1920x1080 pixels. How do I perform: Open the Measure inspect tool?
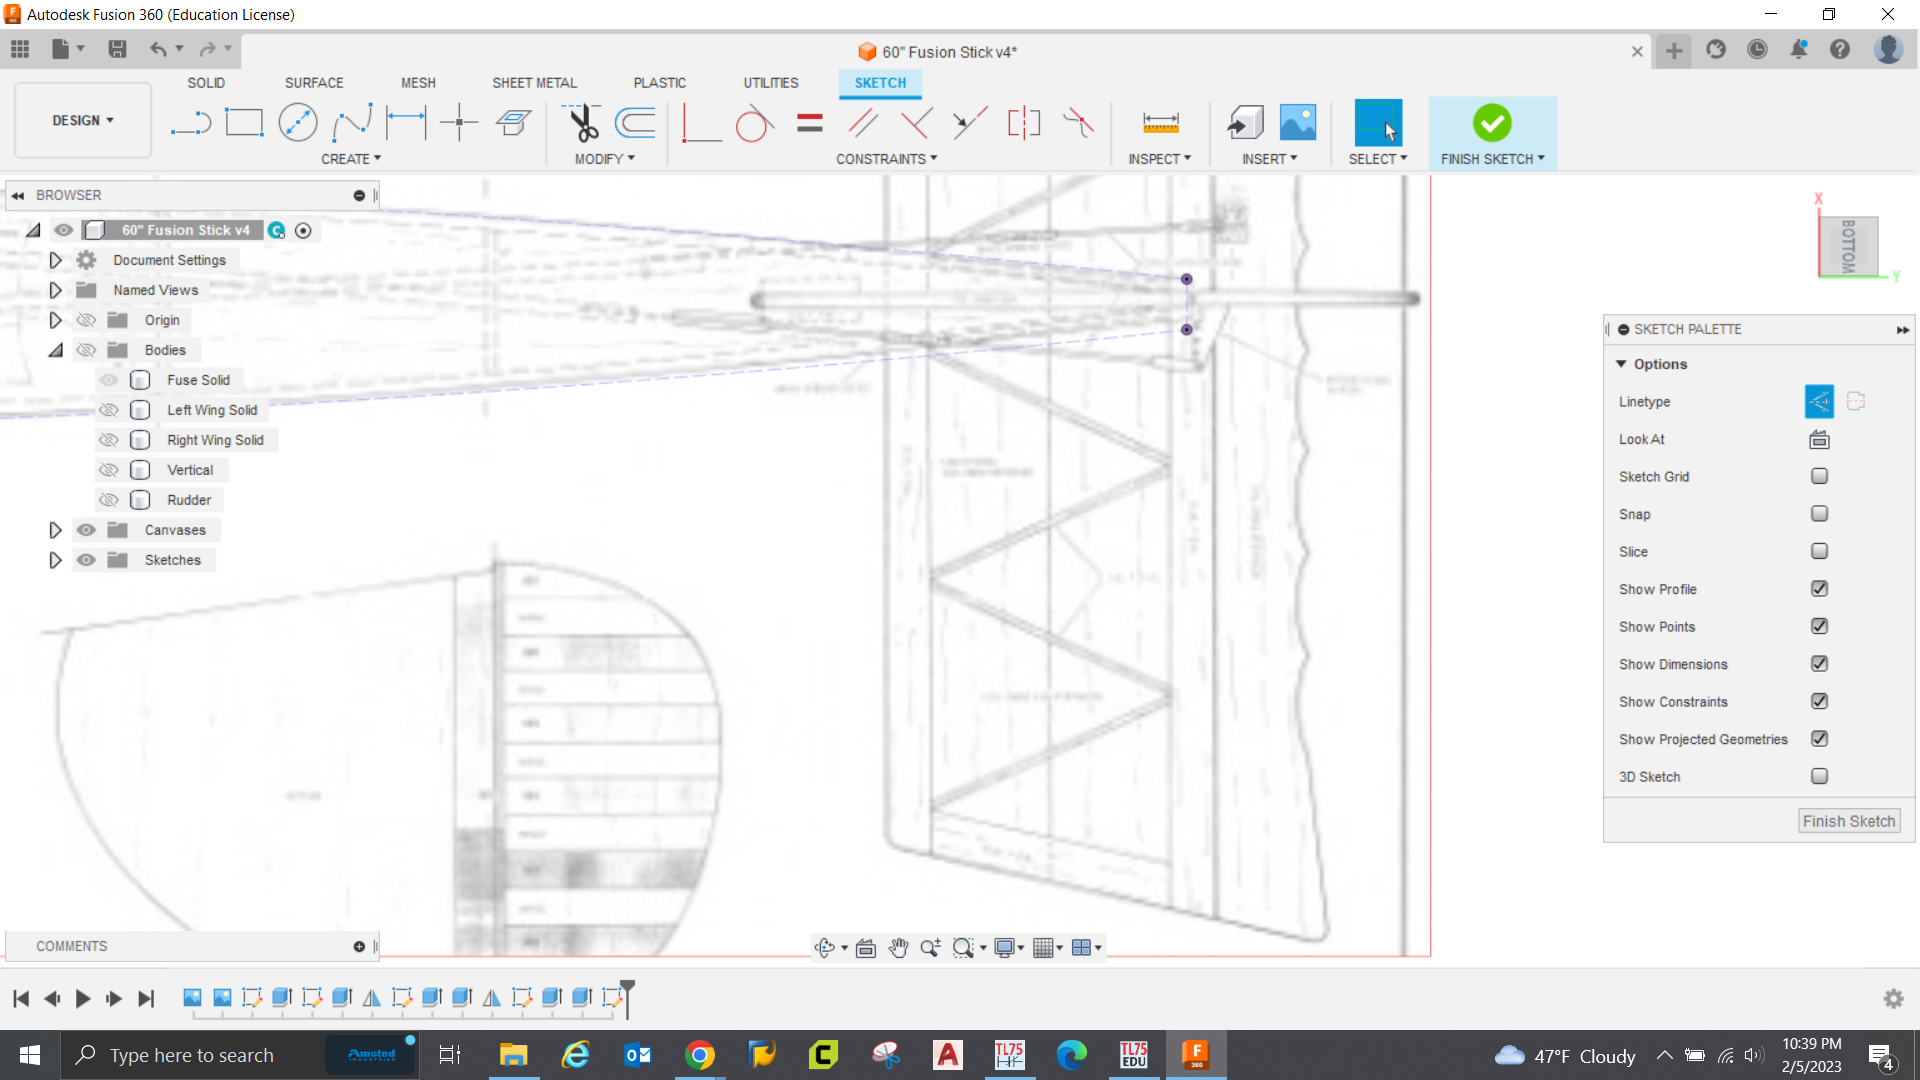(x=1160, y=123)
